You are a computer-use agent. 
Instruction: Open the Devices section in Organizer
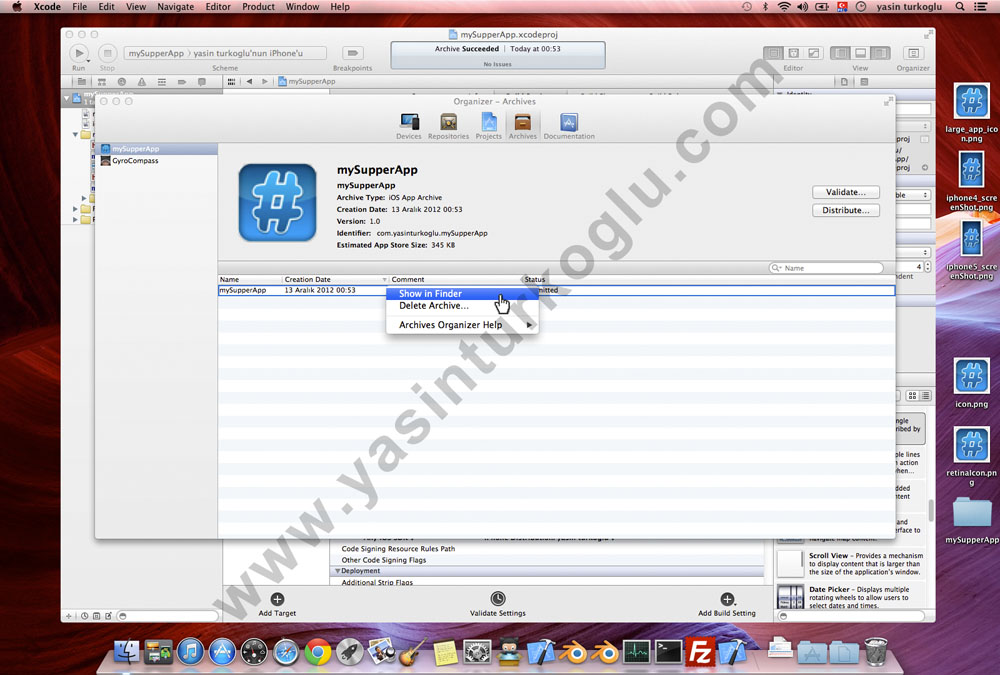(x=409, y=126)
